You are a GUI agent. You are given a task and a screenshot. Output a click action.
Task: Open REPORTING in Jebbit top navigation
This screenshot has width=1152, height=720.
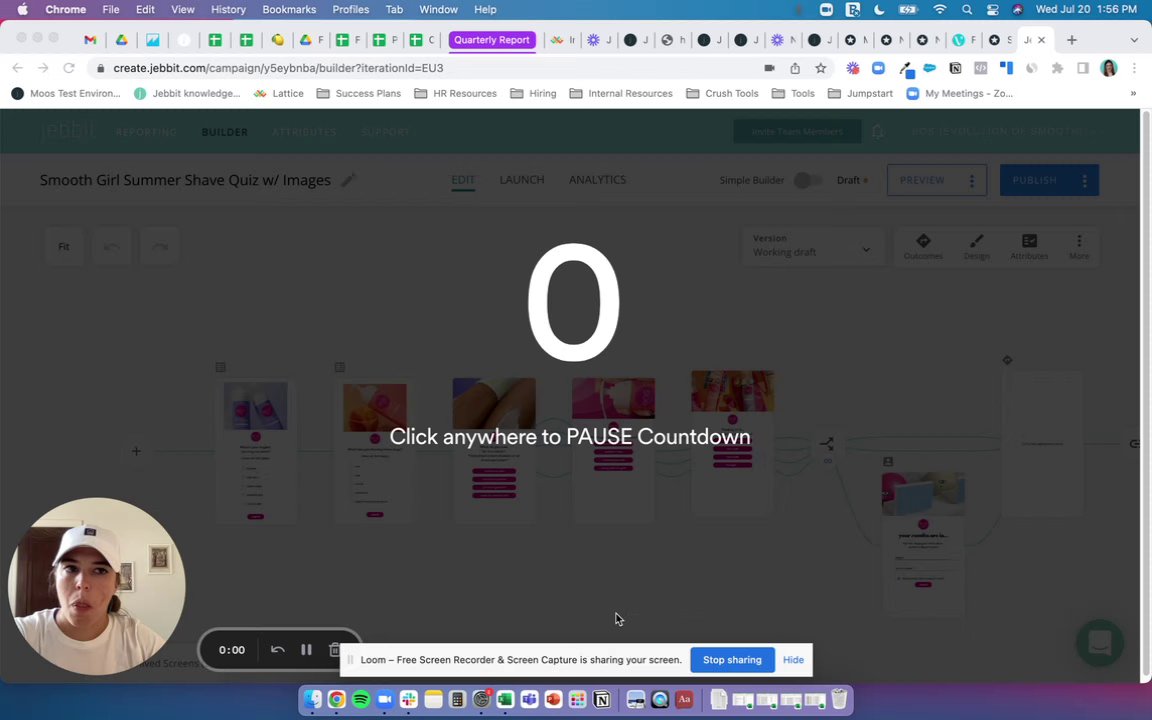click(146, 132)
